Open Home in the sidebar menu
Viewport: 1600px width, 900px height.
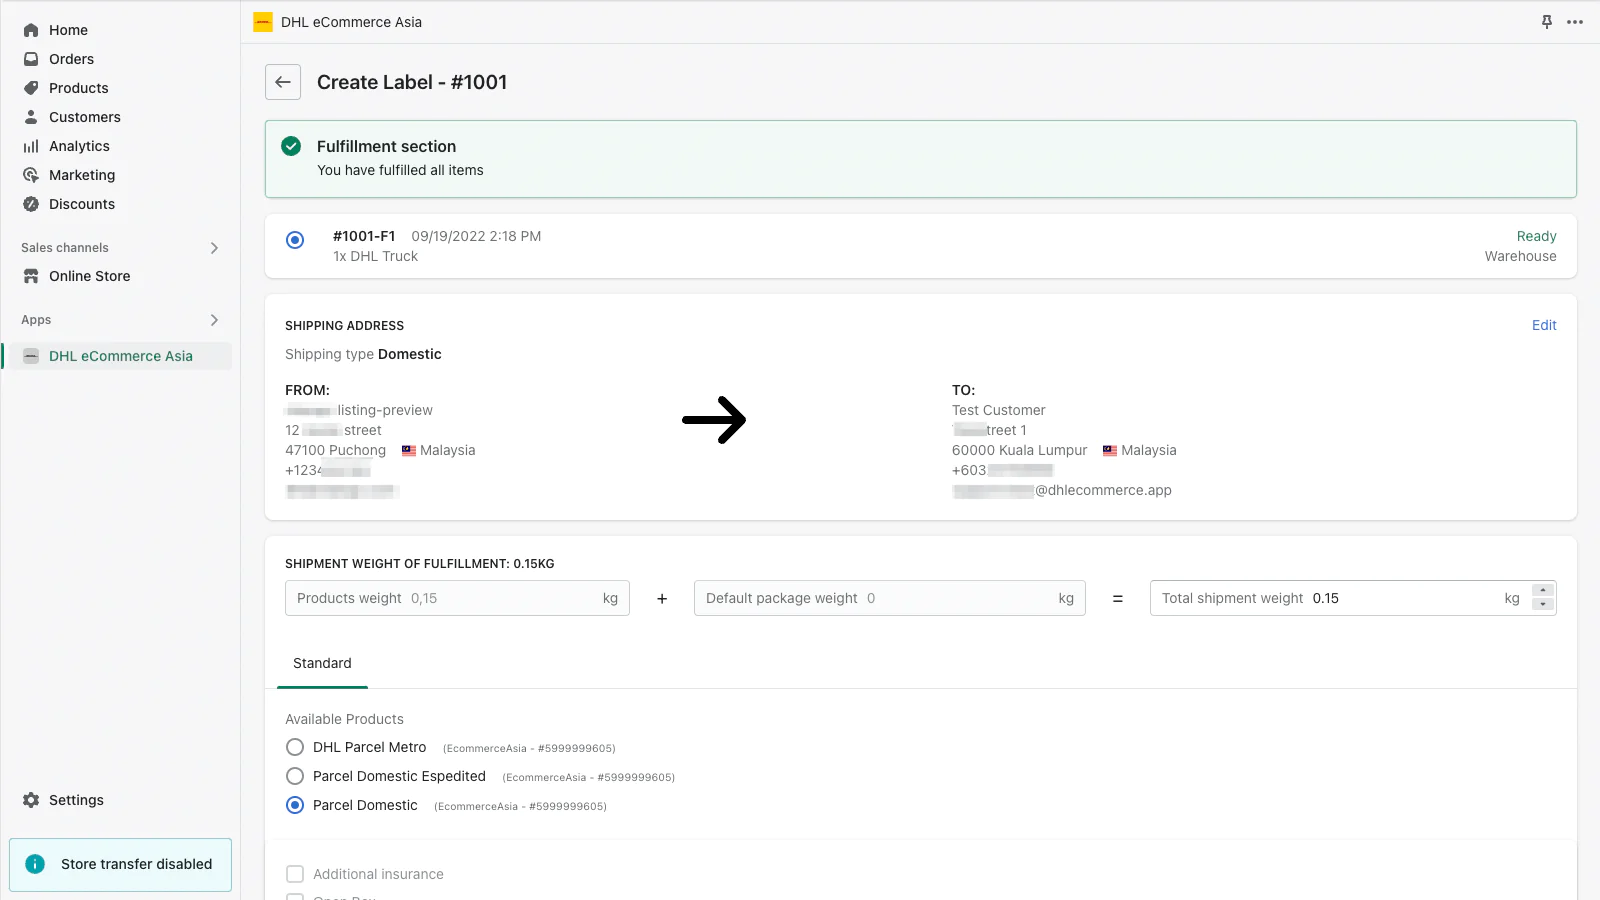pos(68,30)
